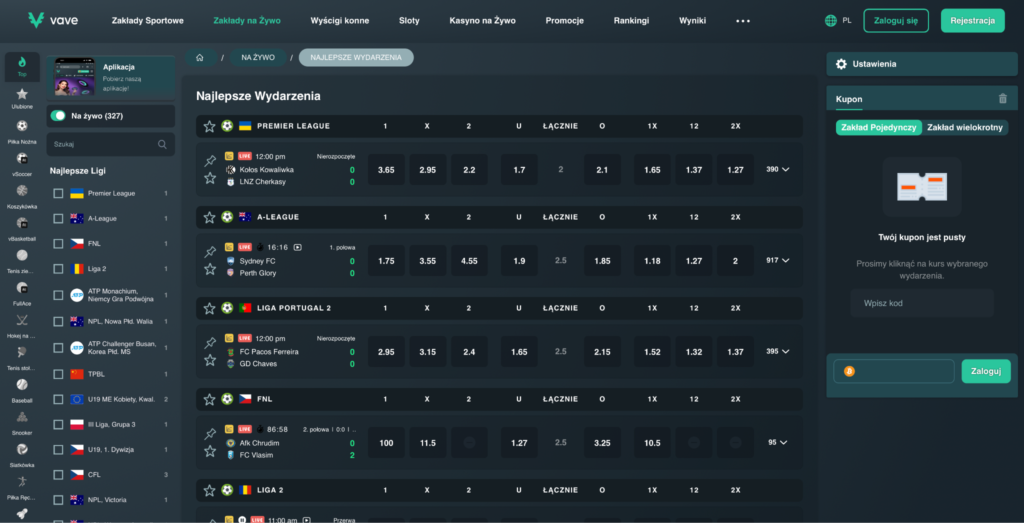The width and height of the screenshot is (1024, 523).
Task: Open Ustawienia settings gear
Action: (x=841, y=64)
